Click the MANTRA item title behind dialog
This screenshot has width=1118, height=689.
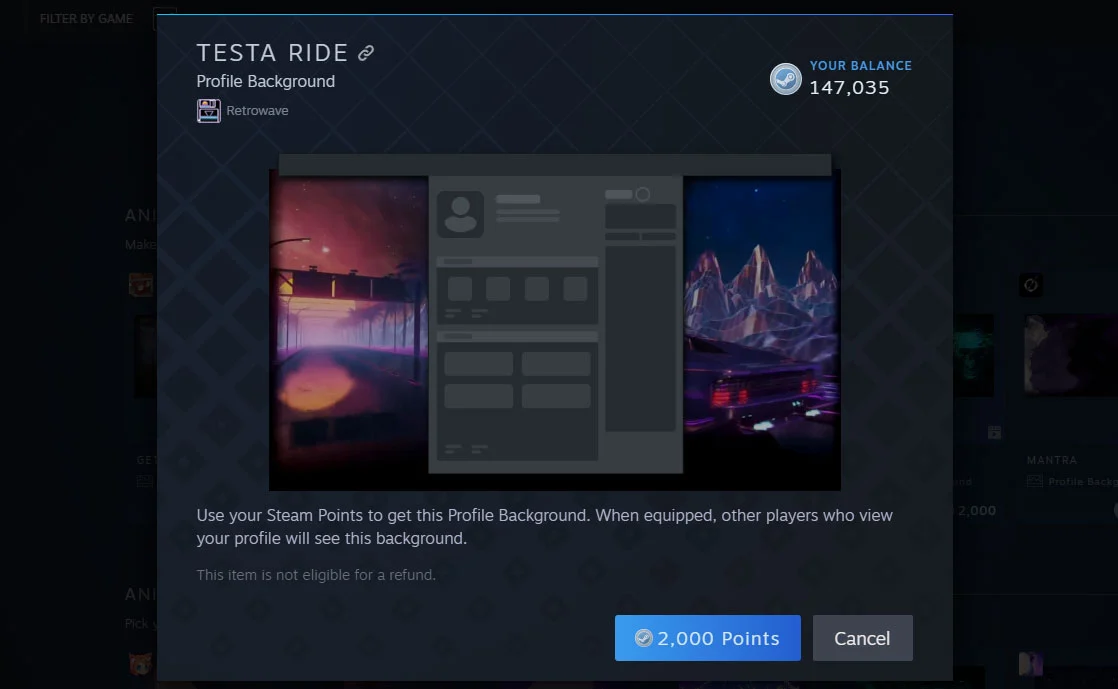point(1052,460)
